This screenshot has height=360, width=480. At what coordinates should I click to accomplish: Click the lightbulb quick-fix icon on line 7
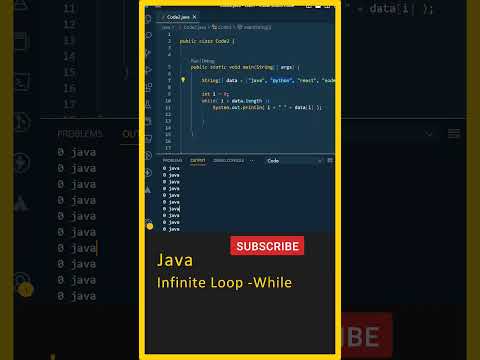[183, 80]
